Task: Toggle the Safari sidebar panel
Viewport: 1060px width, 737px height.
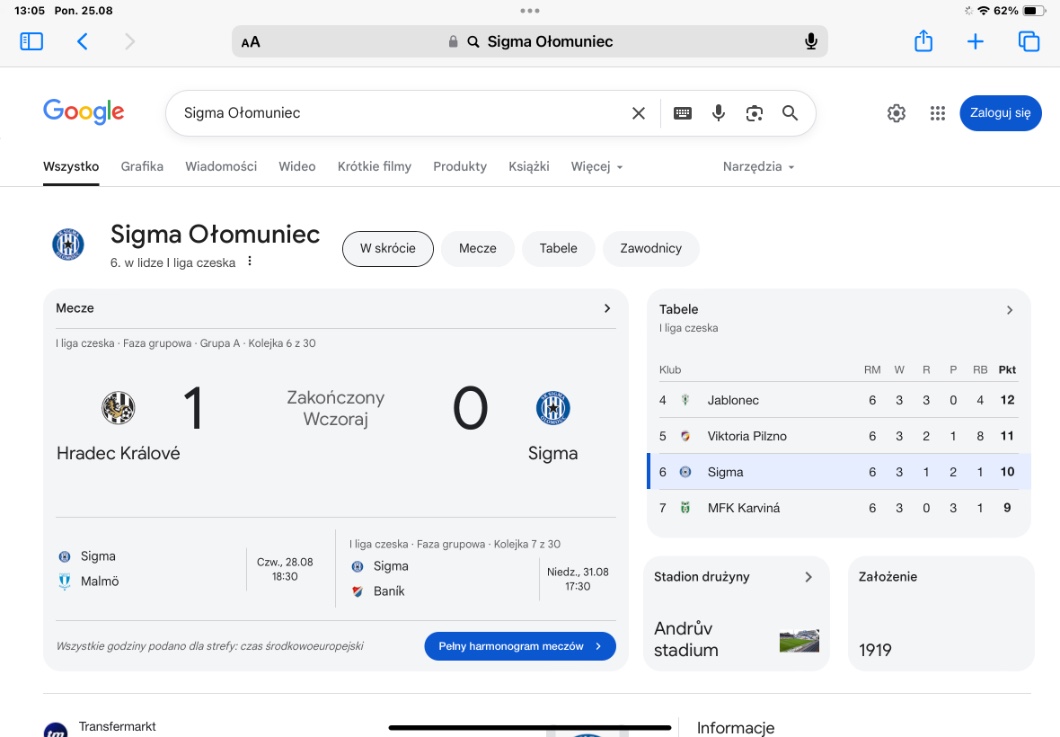Action: coord(32,41)
